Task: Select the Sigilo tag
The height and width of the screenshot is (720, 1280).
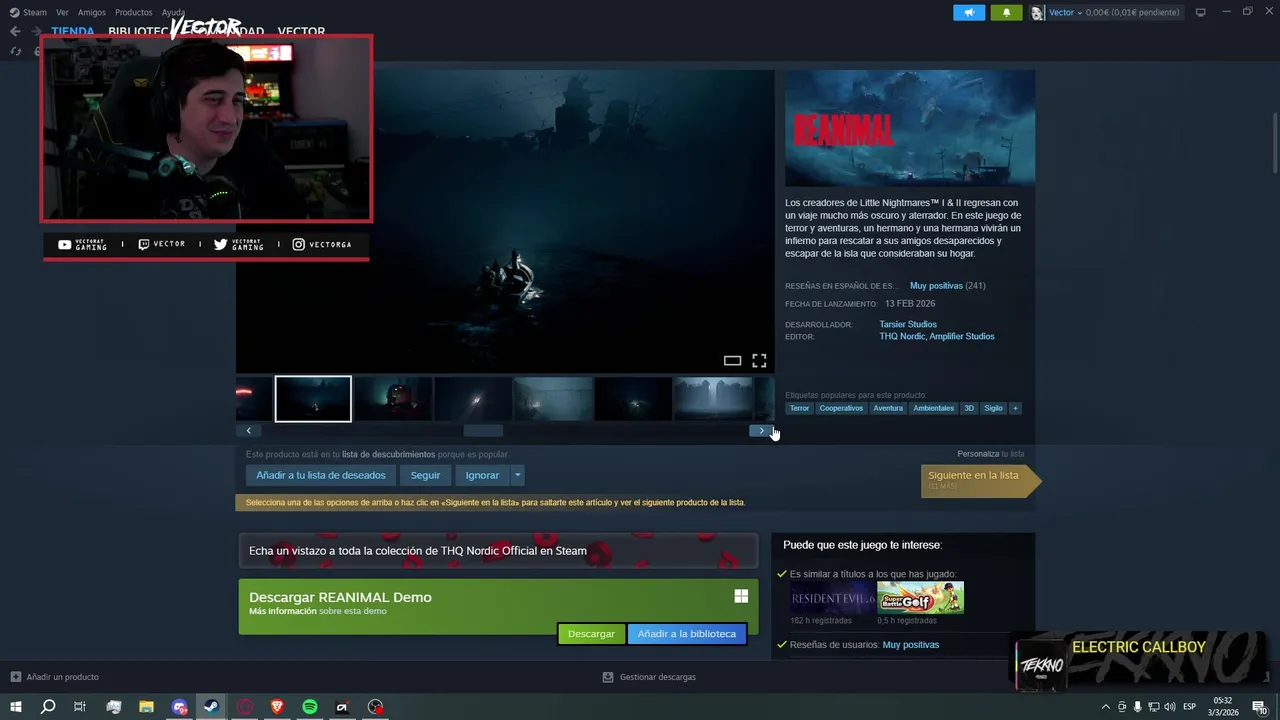Action: tap(993, 408)
